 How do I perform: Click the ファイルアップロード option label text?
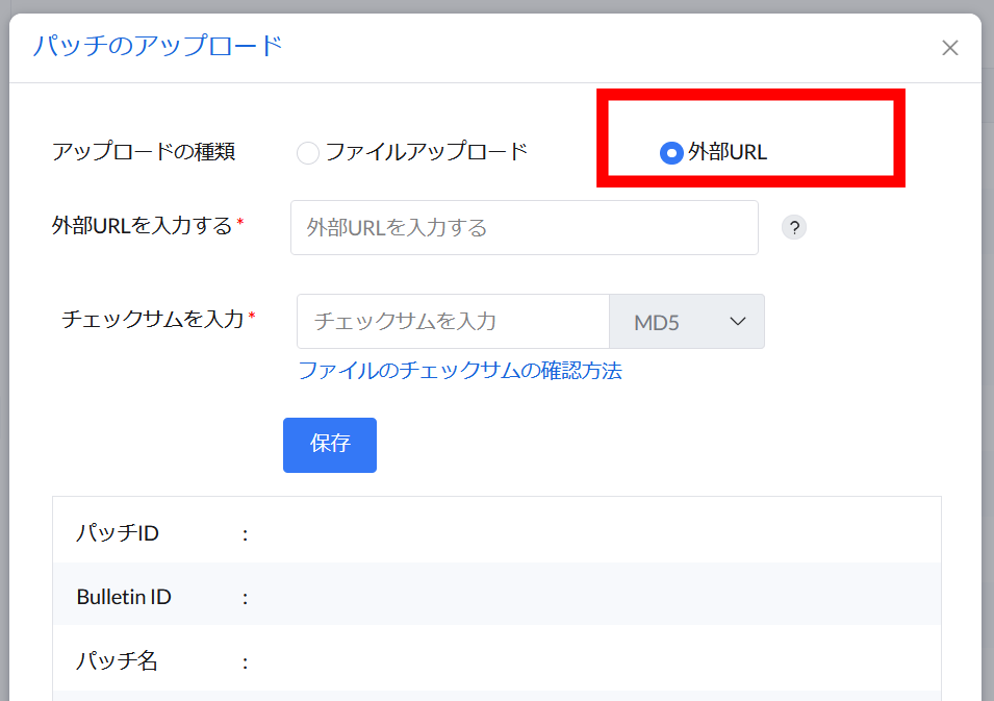tap(426, 152)
